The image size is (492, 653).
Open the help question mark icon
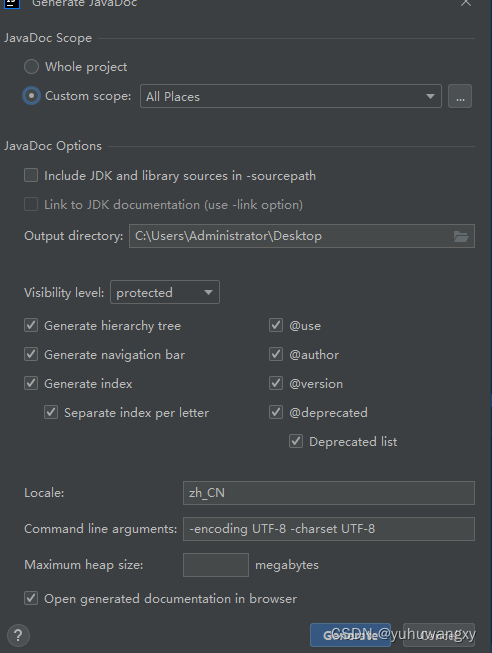click(17, 636)
